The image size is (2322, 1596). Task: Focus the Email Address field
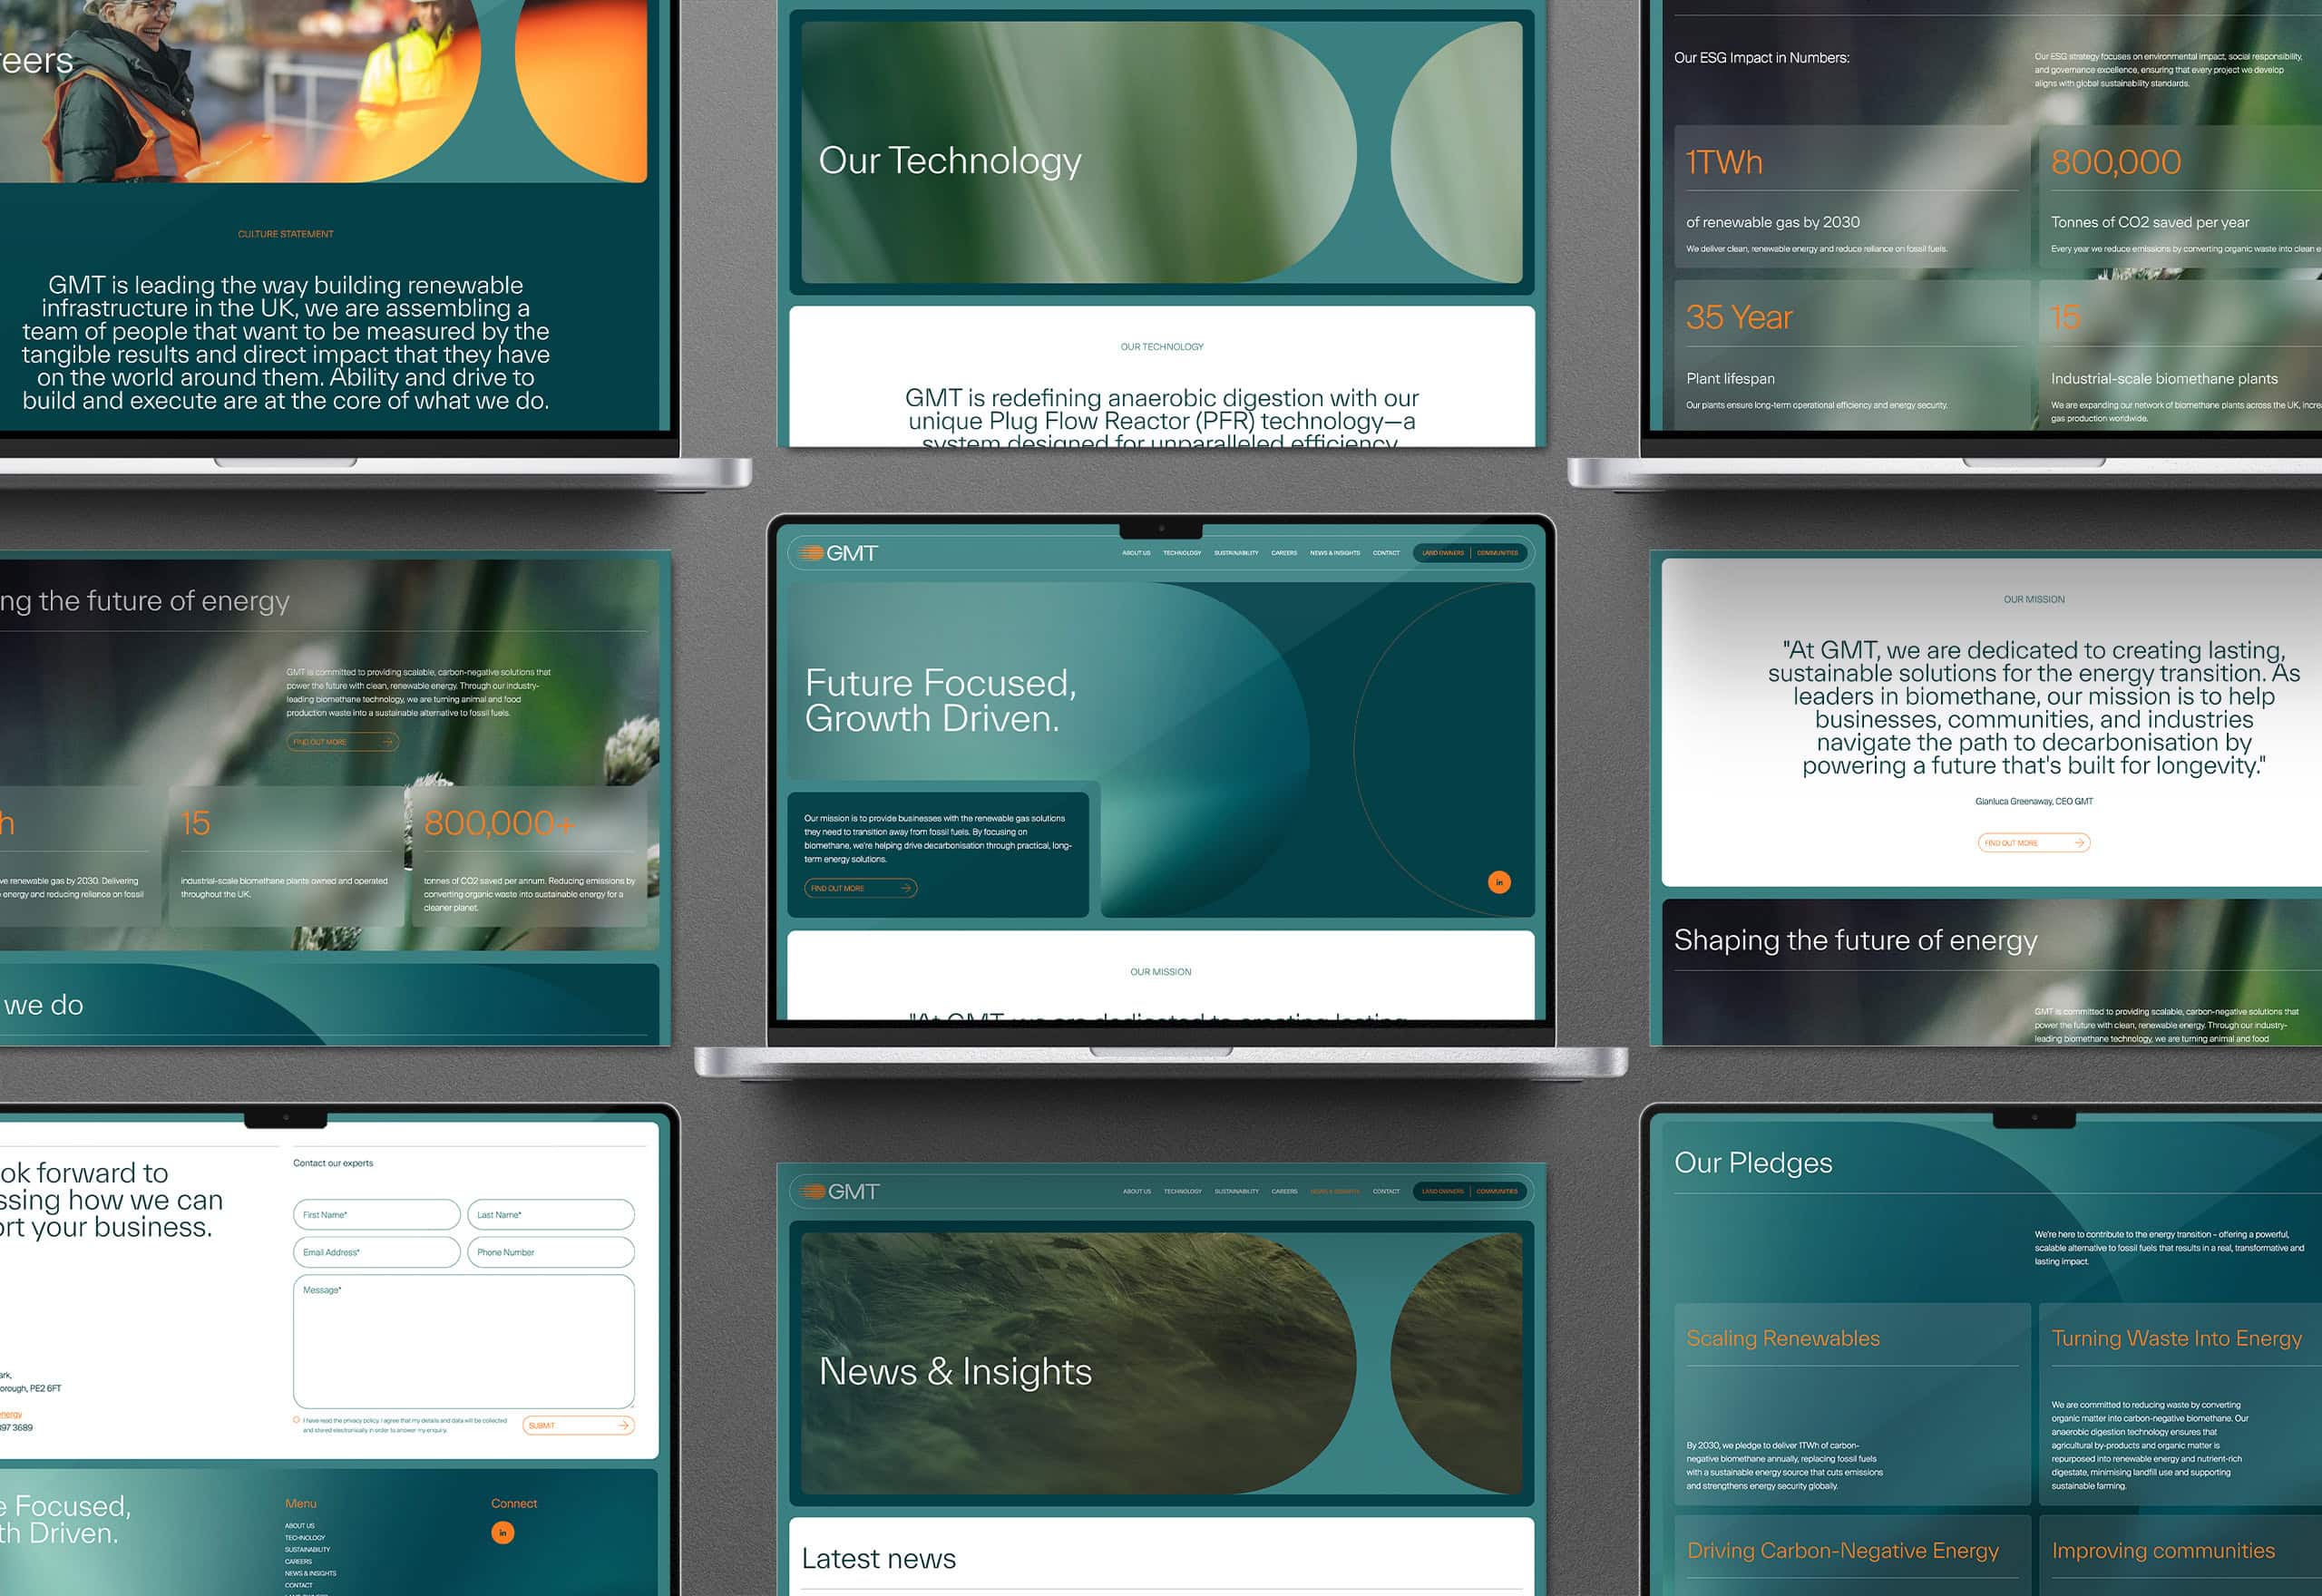pos(376,1252)
